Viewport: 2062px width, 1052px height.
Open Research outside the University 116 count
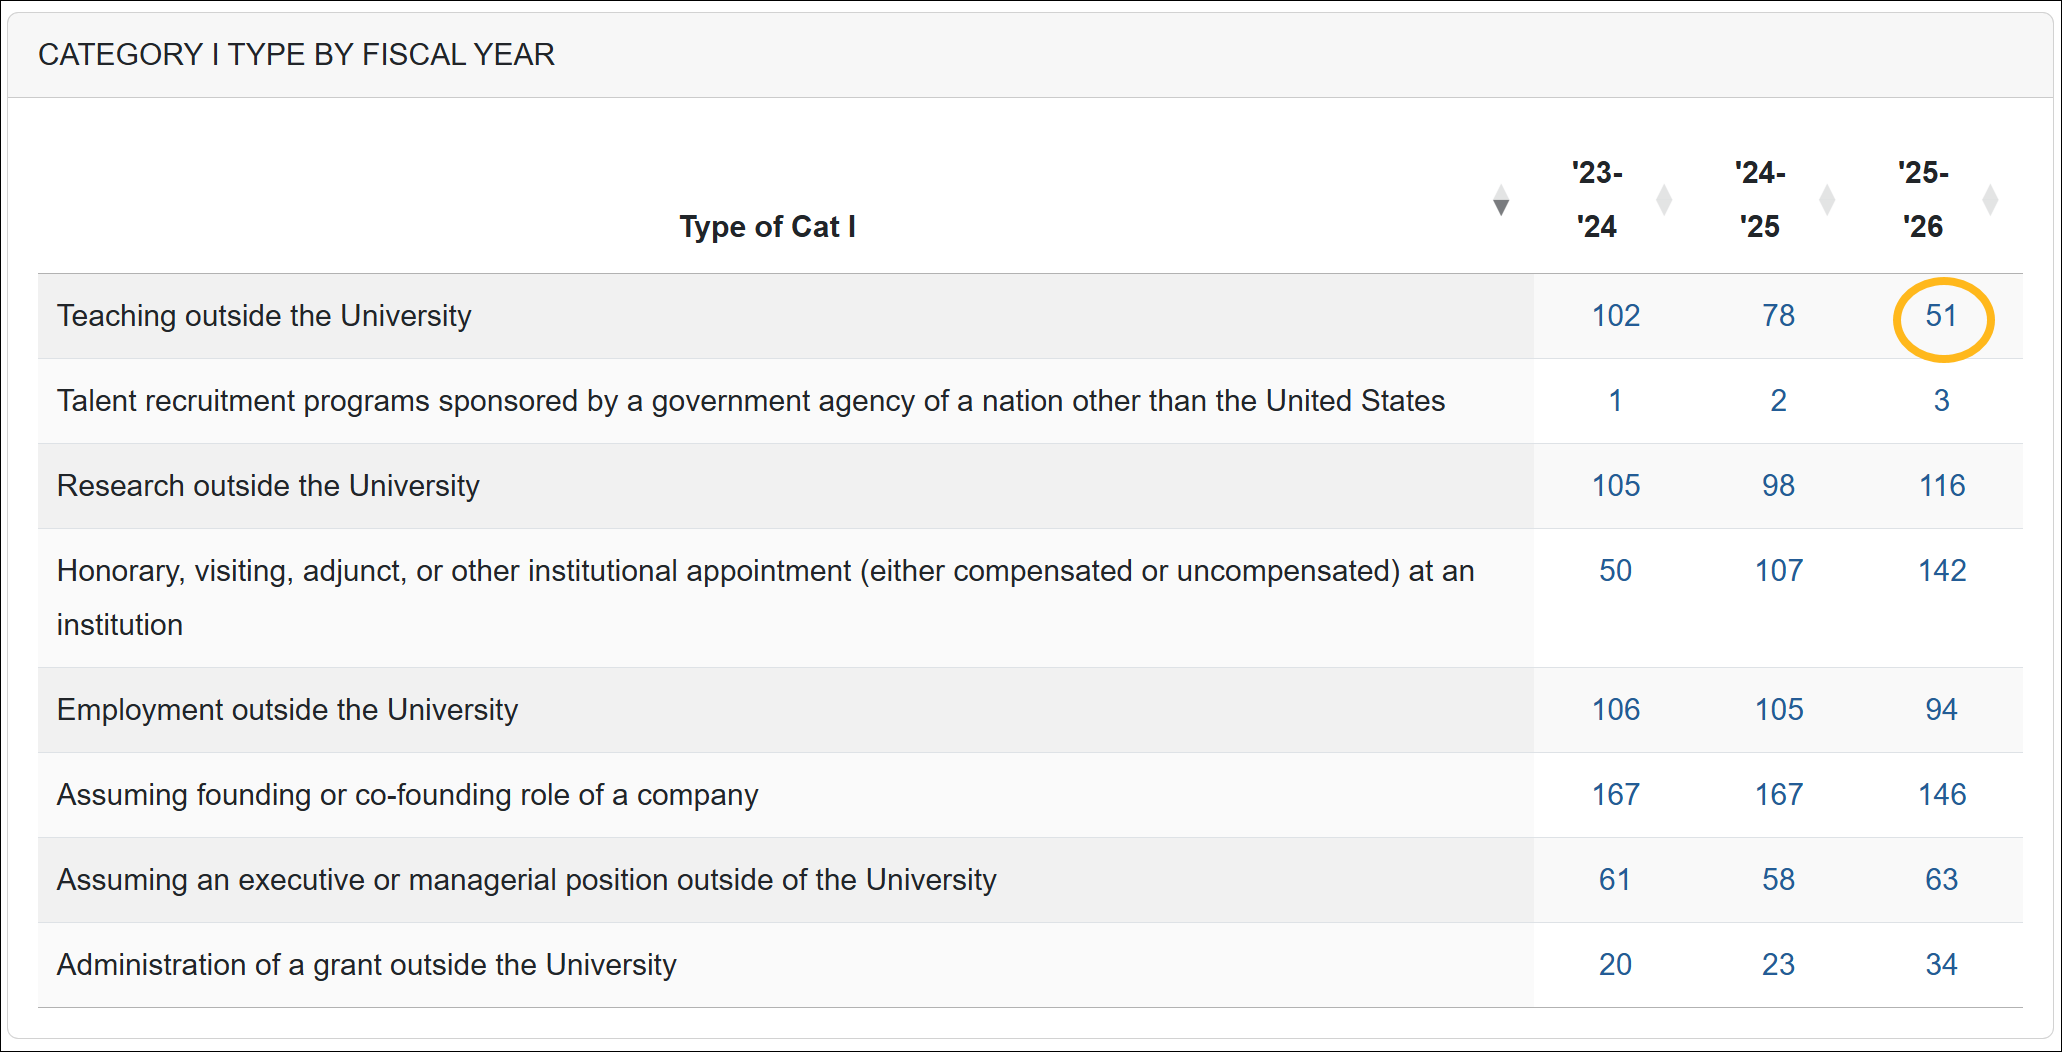coord(1941,486)
